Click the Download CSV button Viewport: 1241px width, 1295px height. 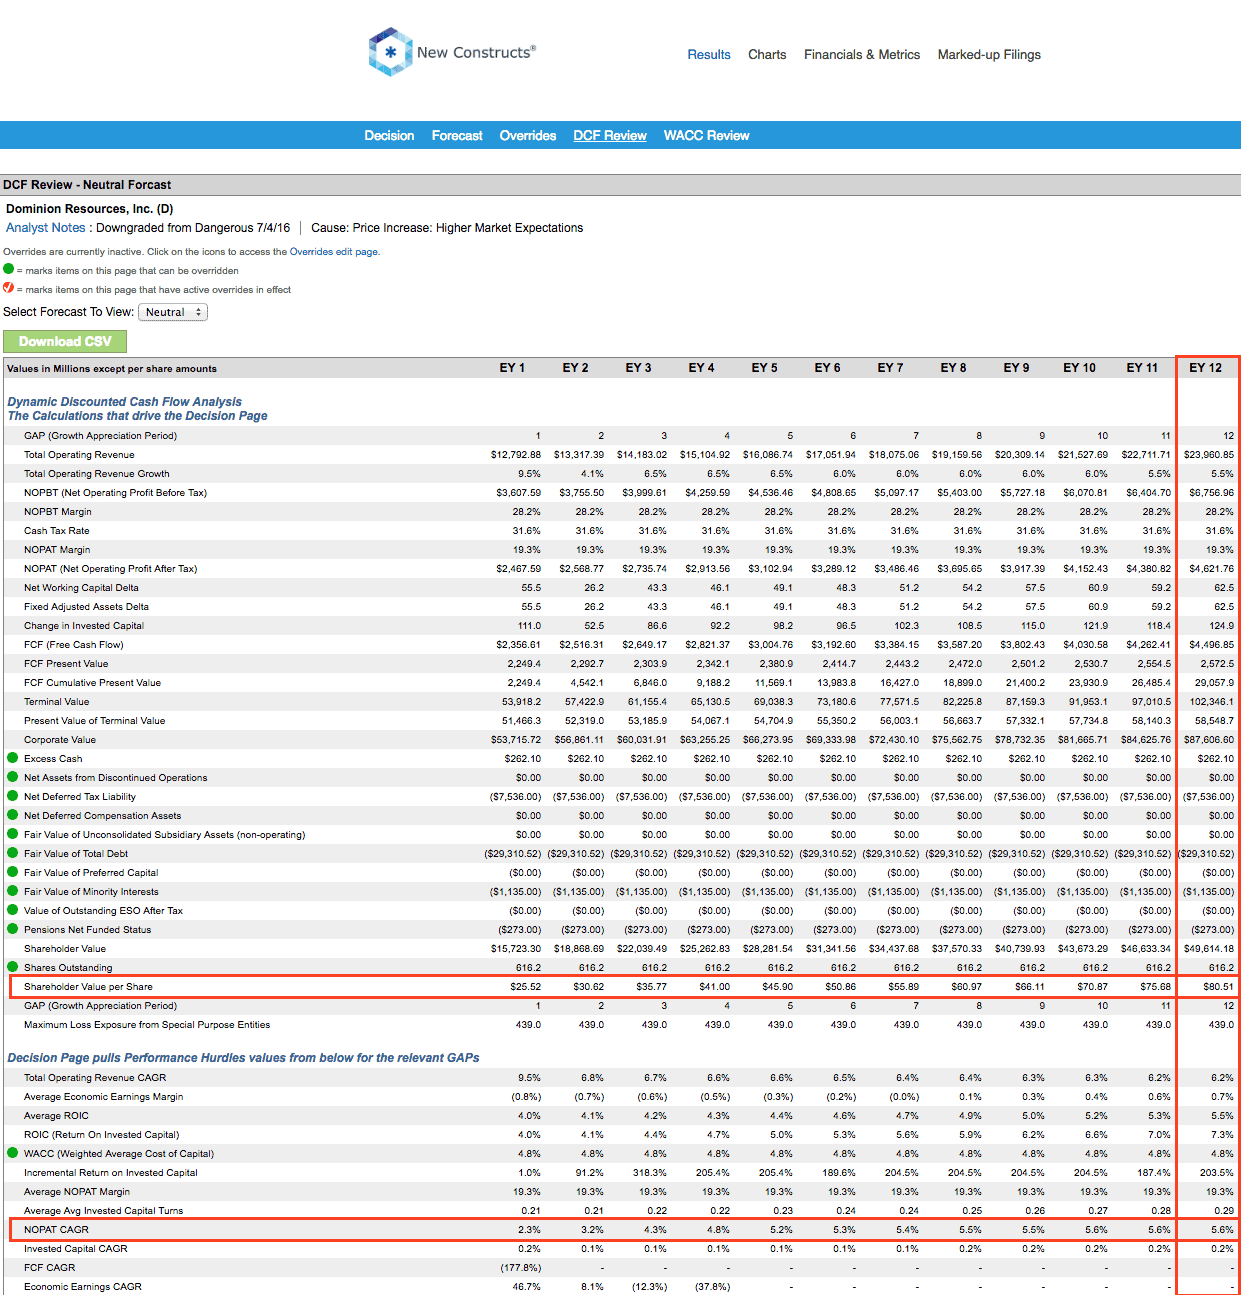65,341
